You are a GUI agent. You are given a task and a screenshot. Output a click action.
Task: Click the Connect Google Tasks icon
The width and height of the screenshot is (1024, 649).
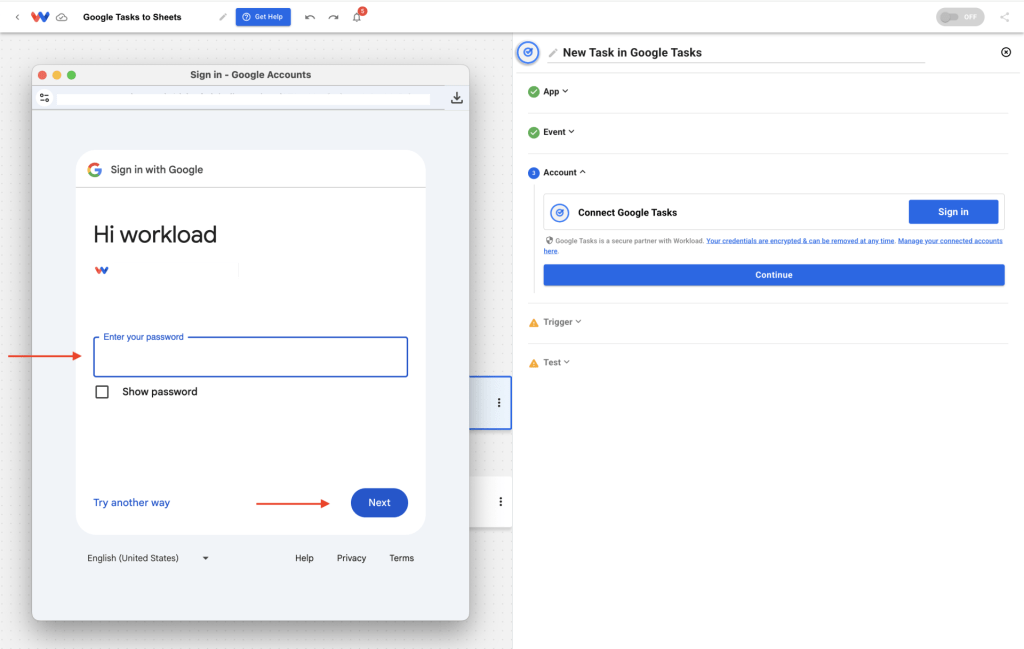(560, 212)
